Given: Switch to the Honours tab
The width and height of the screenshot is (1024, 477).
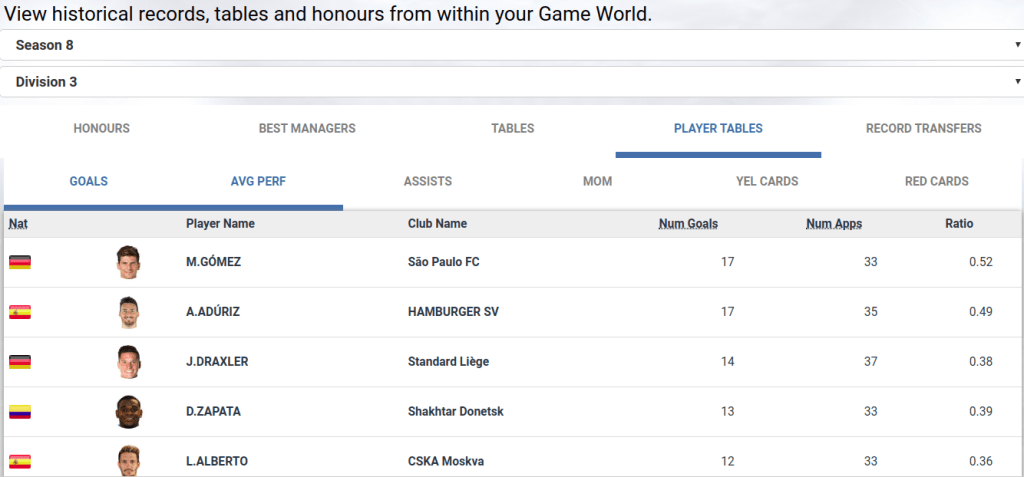Looking at the screenshot, I should click(x=102, y=129).
